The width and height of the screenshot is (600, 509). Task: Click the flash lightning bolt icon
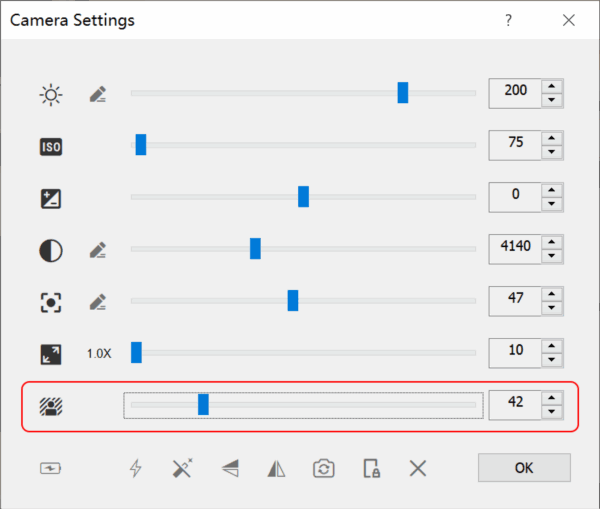(136, 468)
